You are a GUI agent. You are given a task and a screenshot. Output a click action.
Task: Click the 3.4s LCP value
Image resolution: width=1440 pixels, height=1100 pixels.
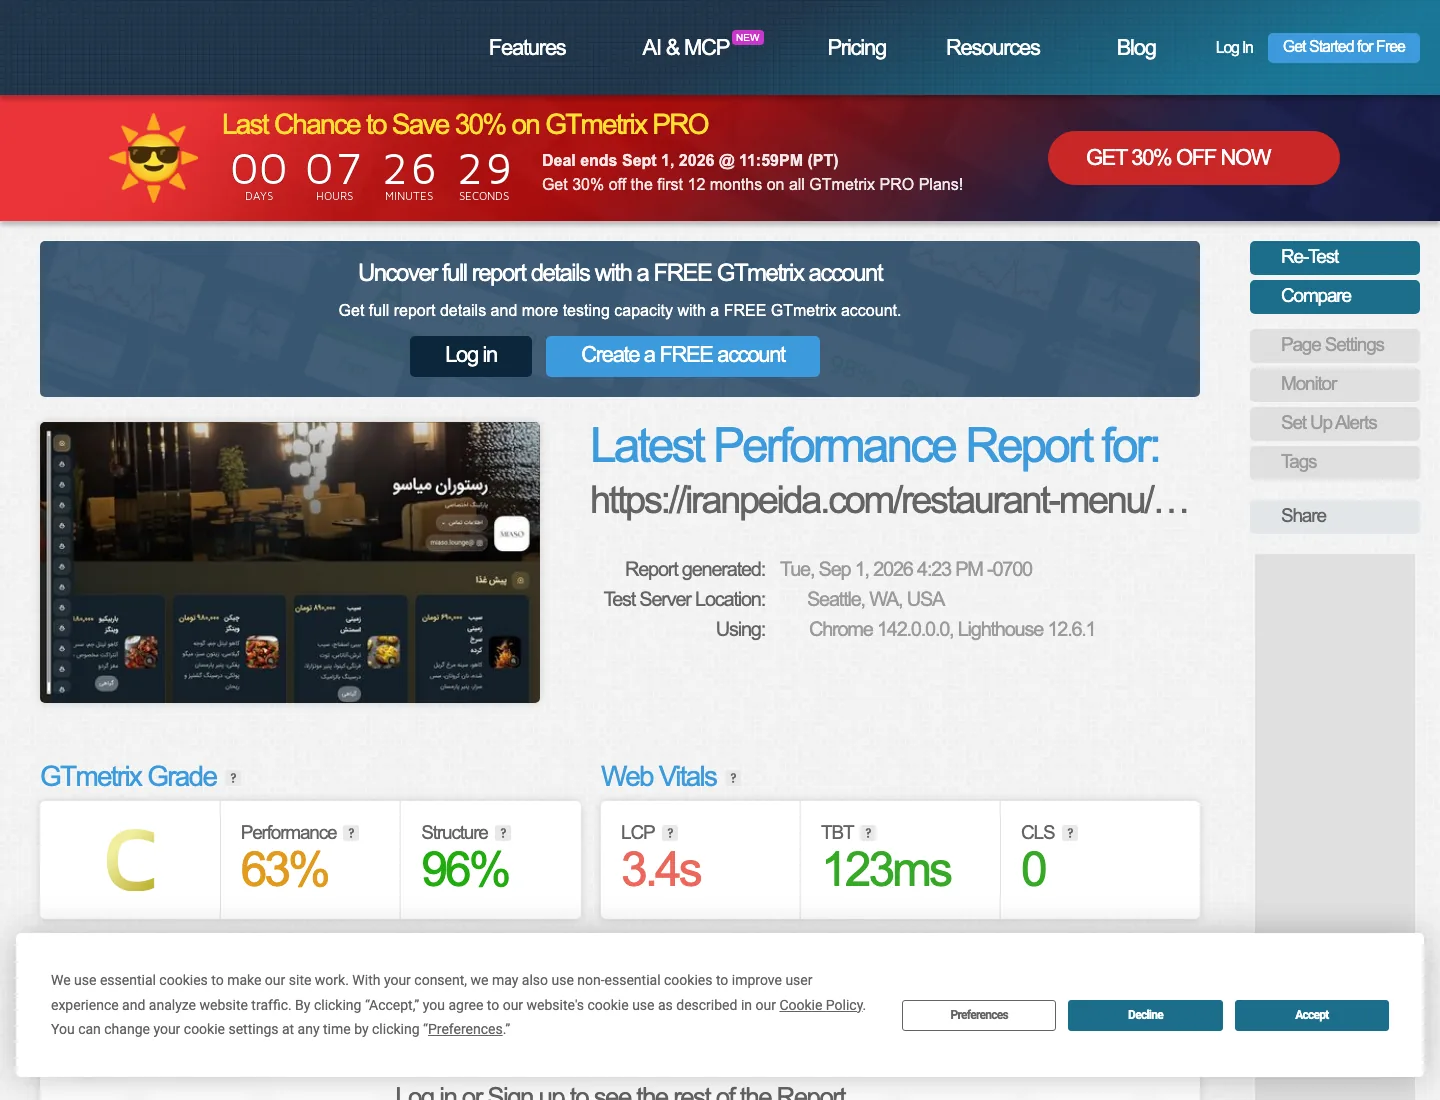661,869
